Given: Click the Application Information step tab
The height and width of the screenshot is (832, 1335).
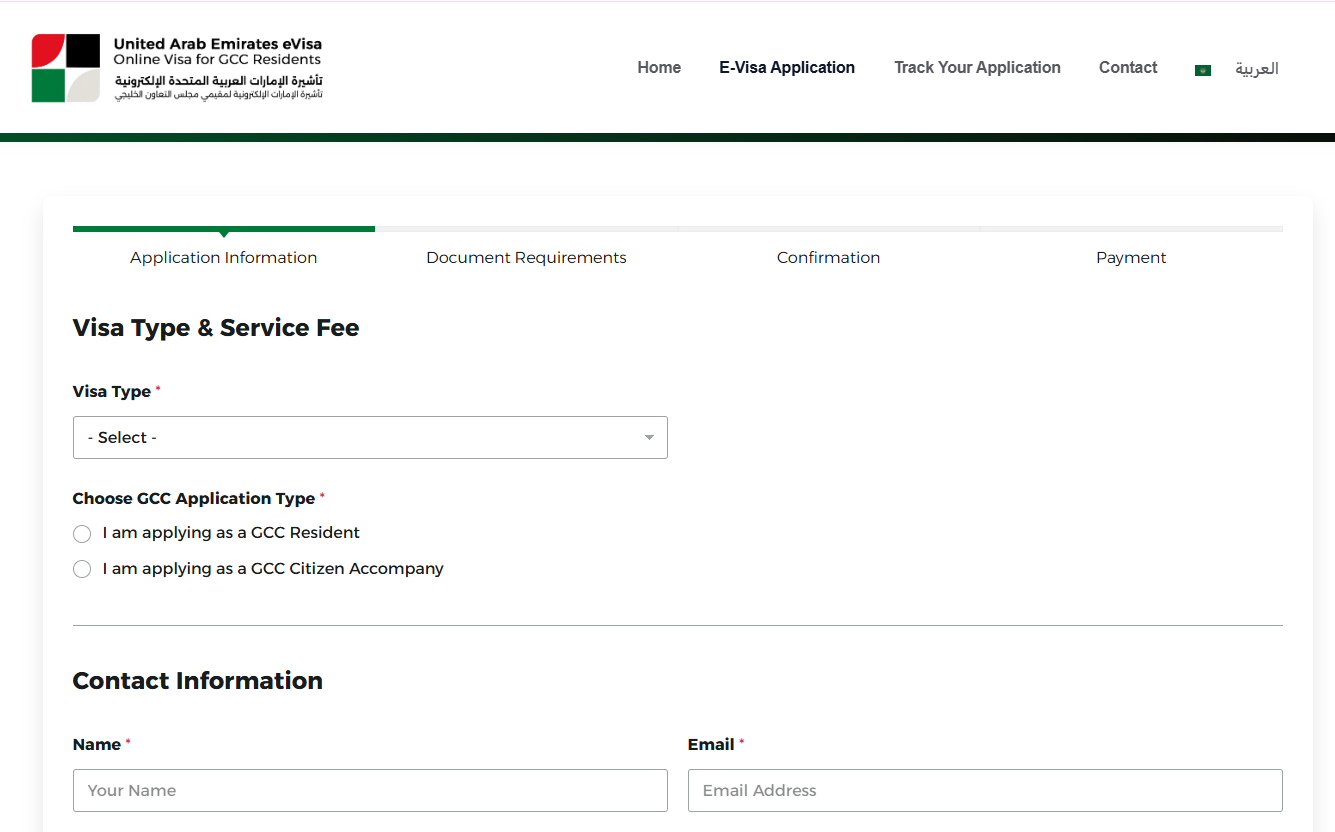Looking at the screenshot, I should click(x=223, y=257).
